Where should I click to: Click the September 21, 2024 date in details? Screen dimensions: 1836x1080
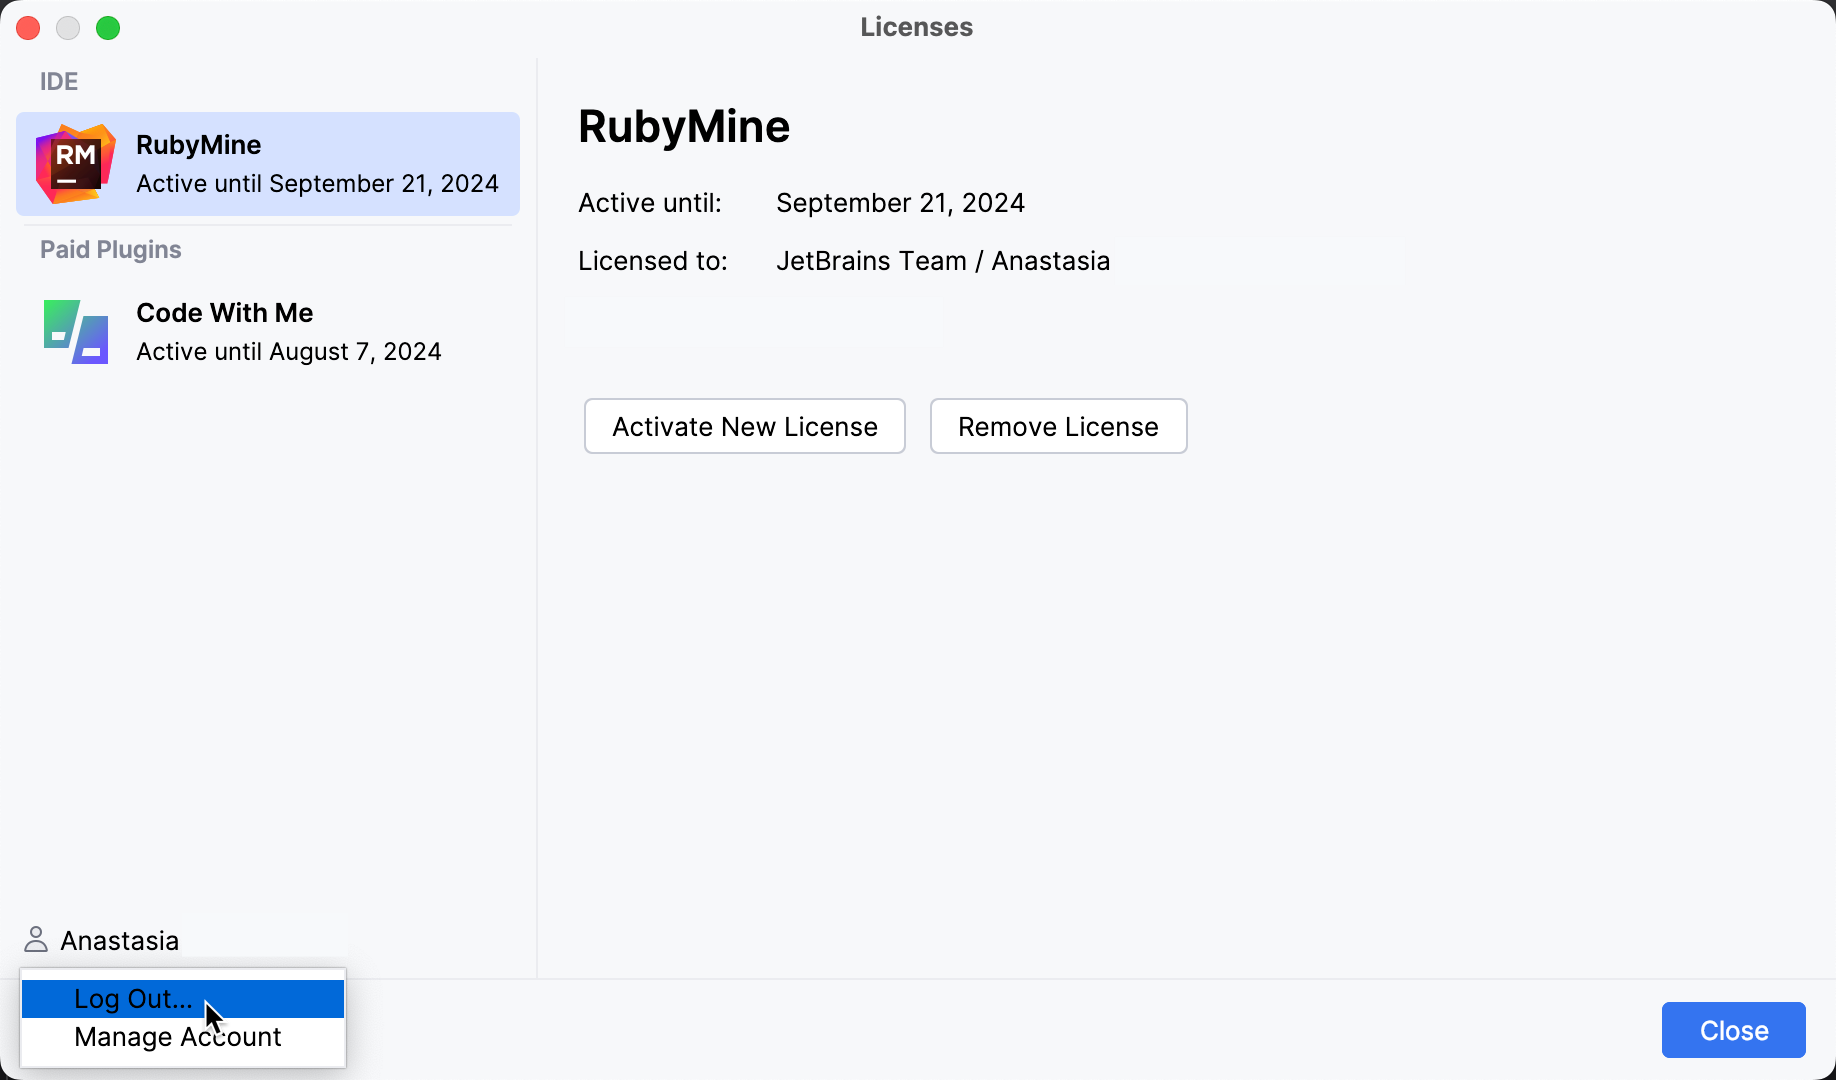tap(900, 203)
